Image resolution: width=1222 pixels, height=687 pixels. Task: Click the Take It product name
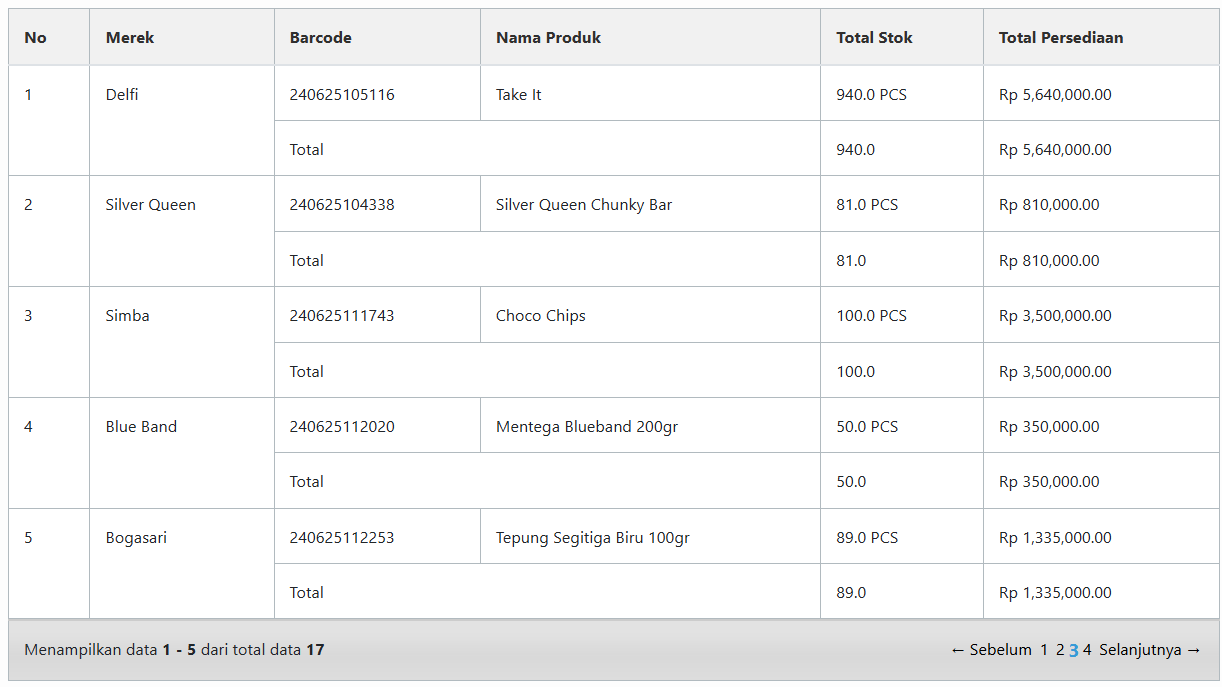pos(519,95)
